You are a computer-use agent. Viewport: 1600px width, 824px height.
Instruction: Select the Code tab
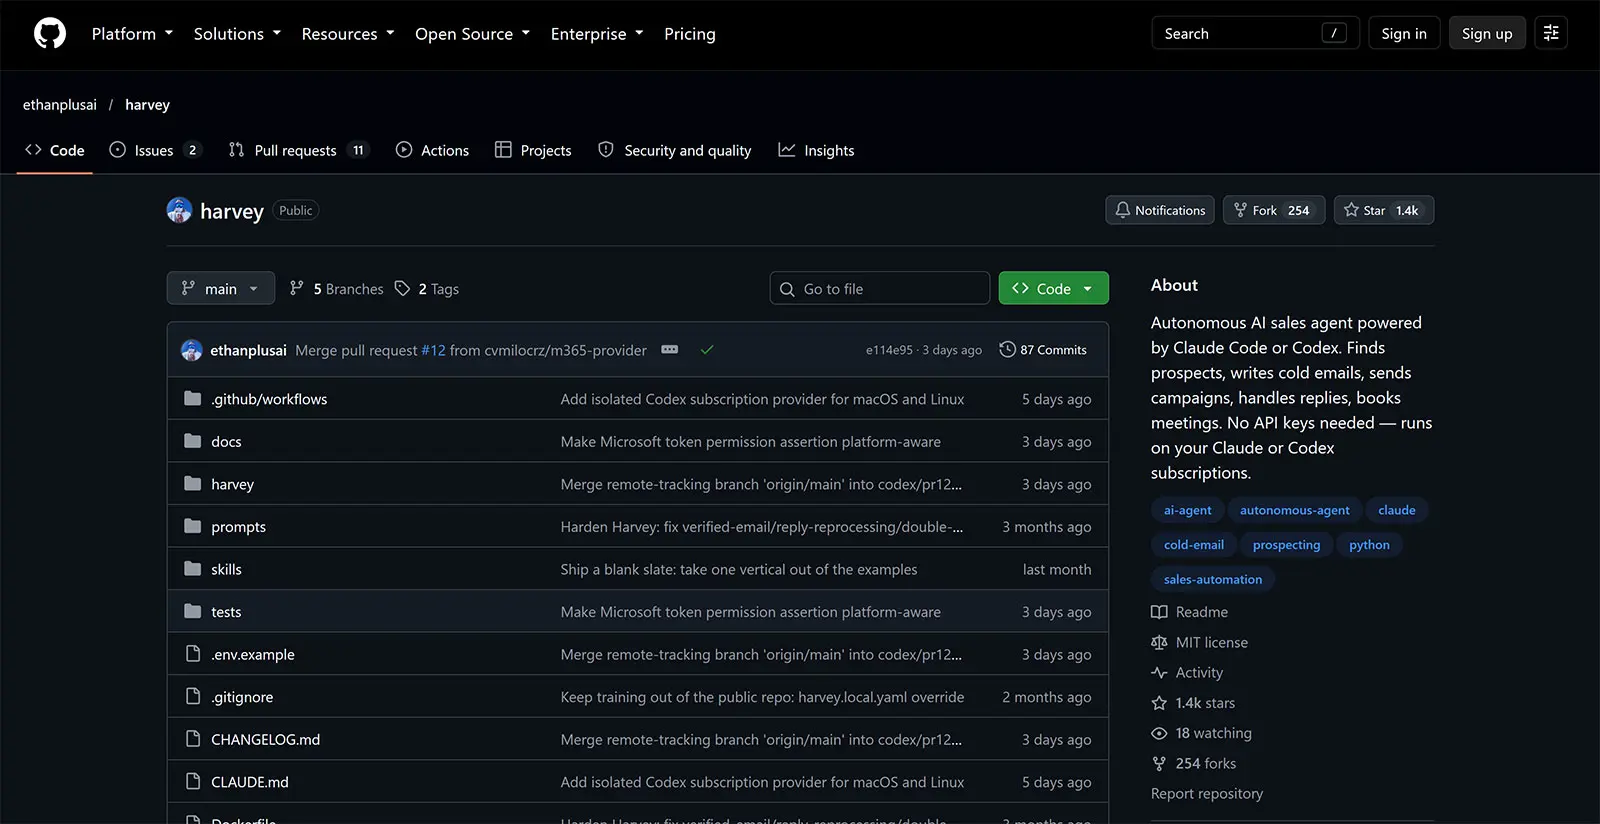pos(55,150)
